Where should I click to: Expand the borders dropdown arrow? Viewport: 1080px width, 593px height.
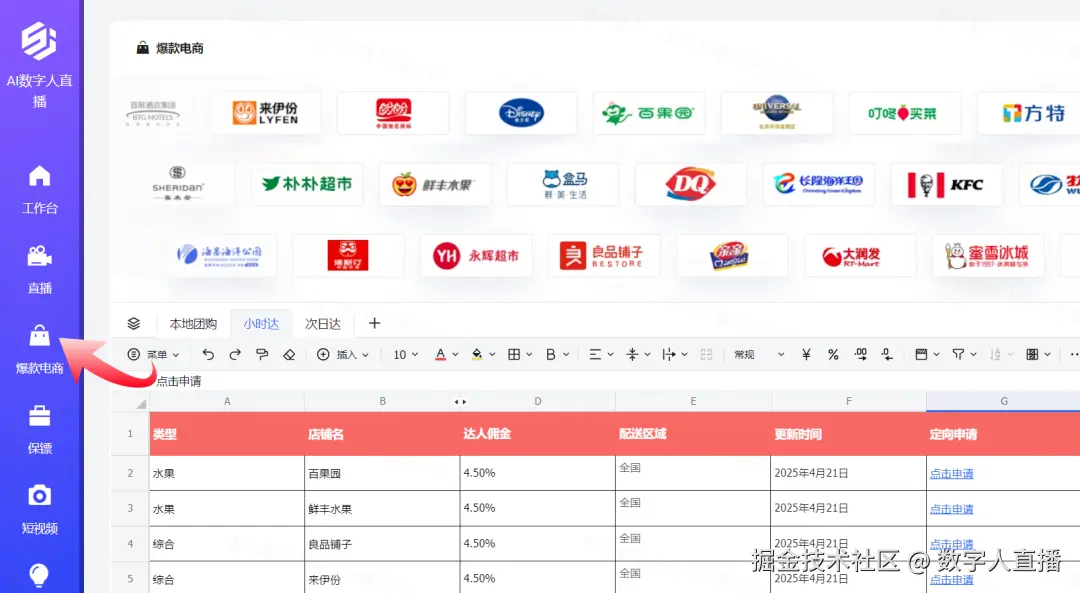coord(529,355)
